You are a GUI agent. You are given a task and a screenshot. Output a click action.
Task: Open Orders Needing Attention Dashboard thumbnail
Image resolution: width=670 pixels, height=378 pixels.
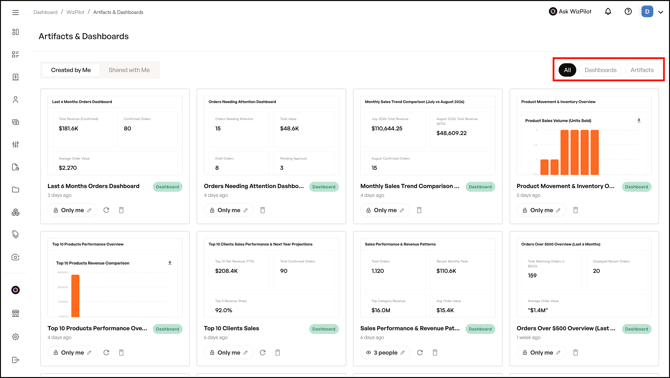(x=271, y=135)
